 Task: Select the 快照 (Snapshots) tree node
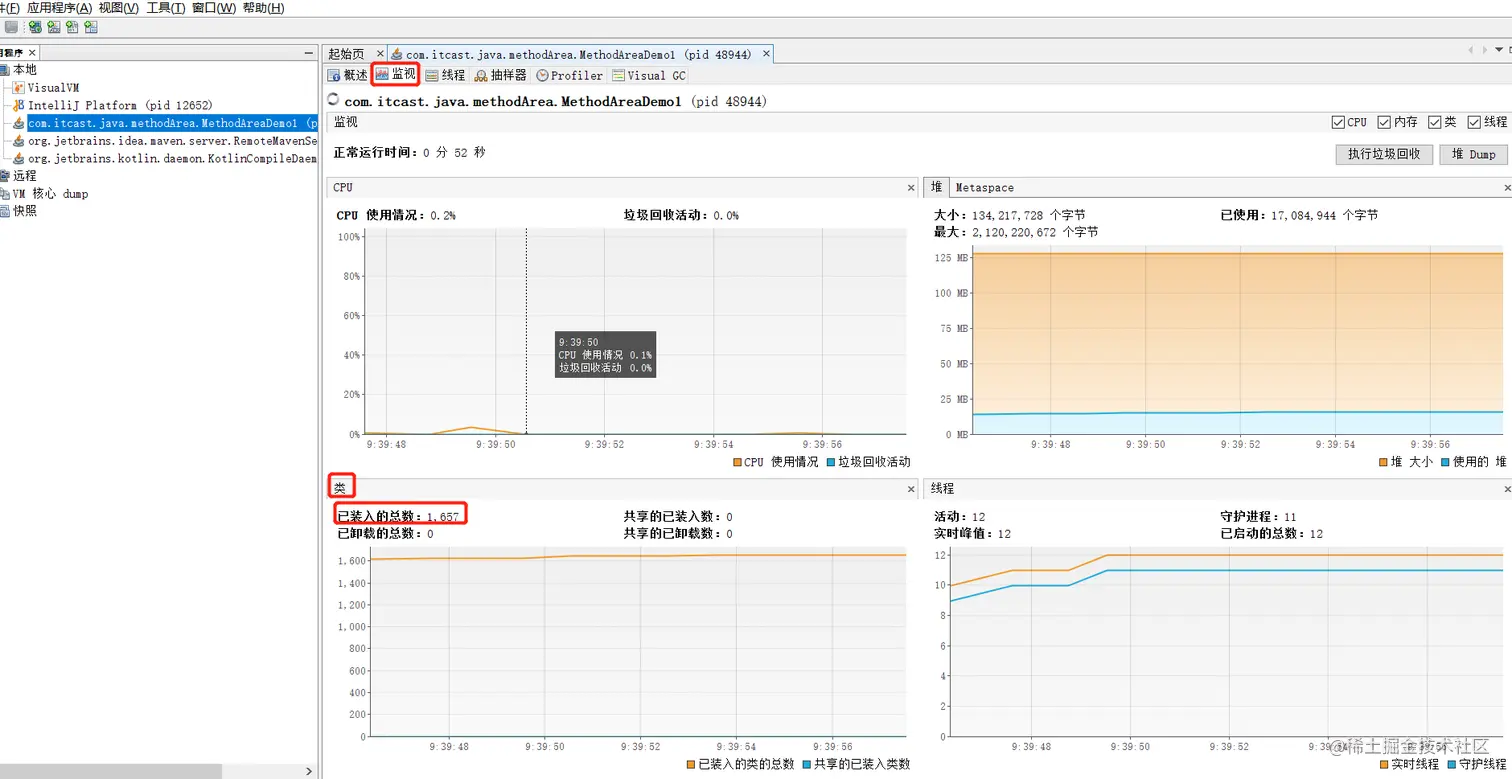pyautogui.click(x=24, y=211)
